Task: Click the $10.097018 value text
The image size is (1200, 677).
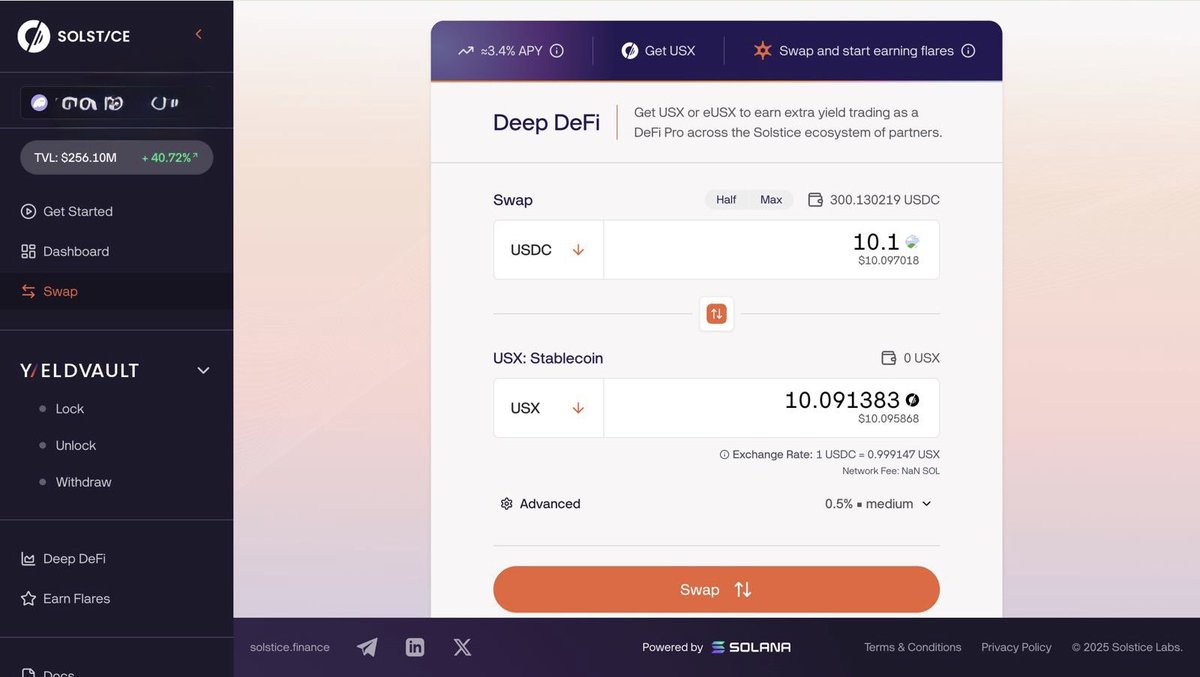Action: tap(889, 261)
